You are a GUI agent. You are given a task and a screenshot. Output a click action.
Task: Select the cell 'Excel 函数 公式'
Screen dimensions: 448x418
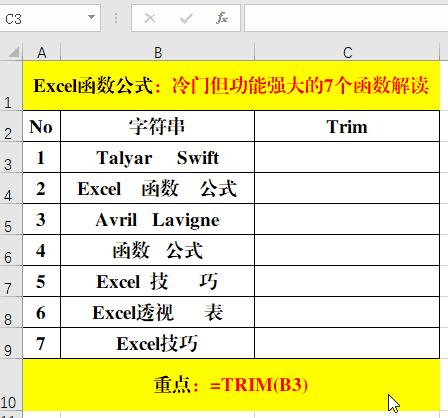(157, 188)
